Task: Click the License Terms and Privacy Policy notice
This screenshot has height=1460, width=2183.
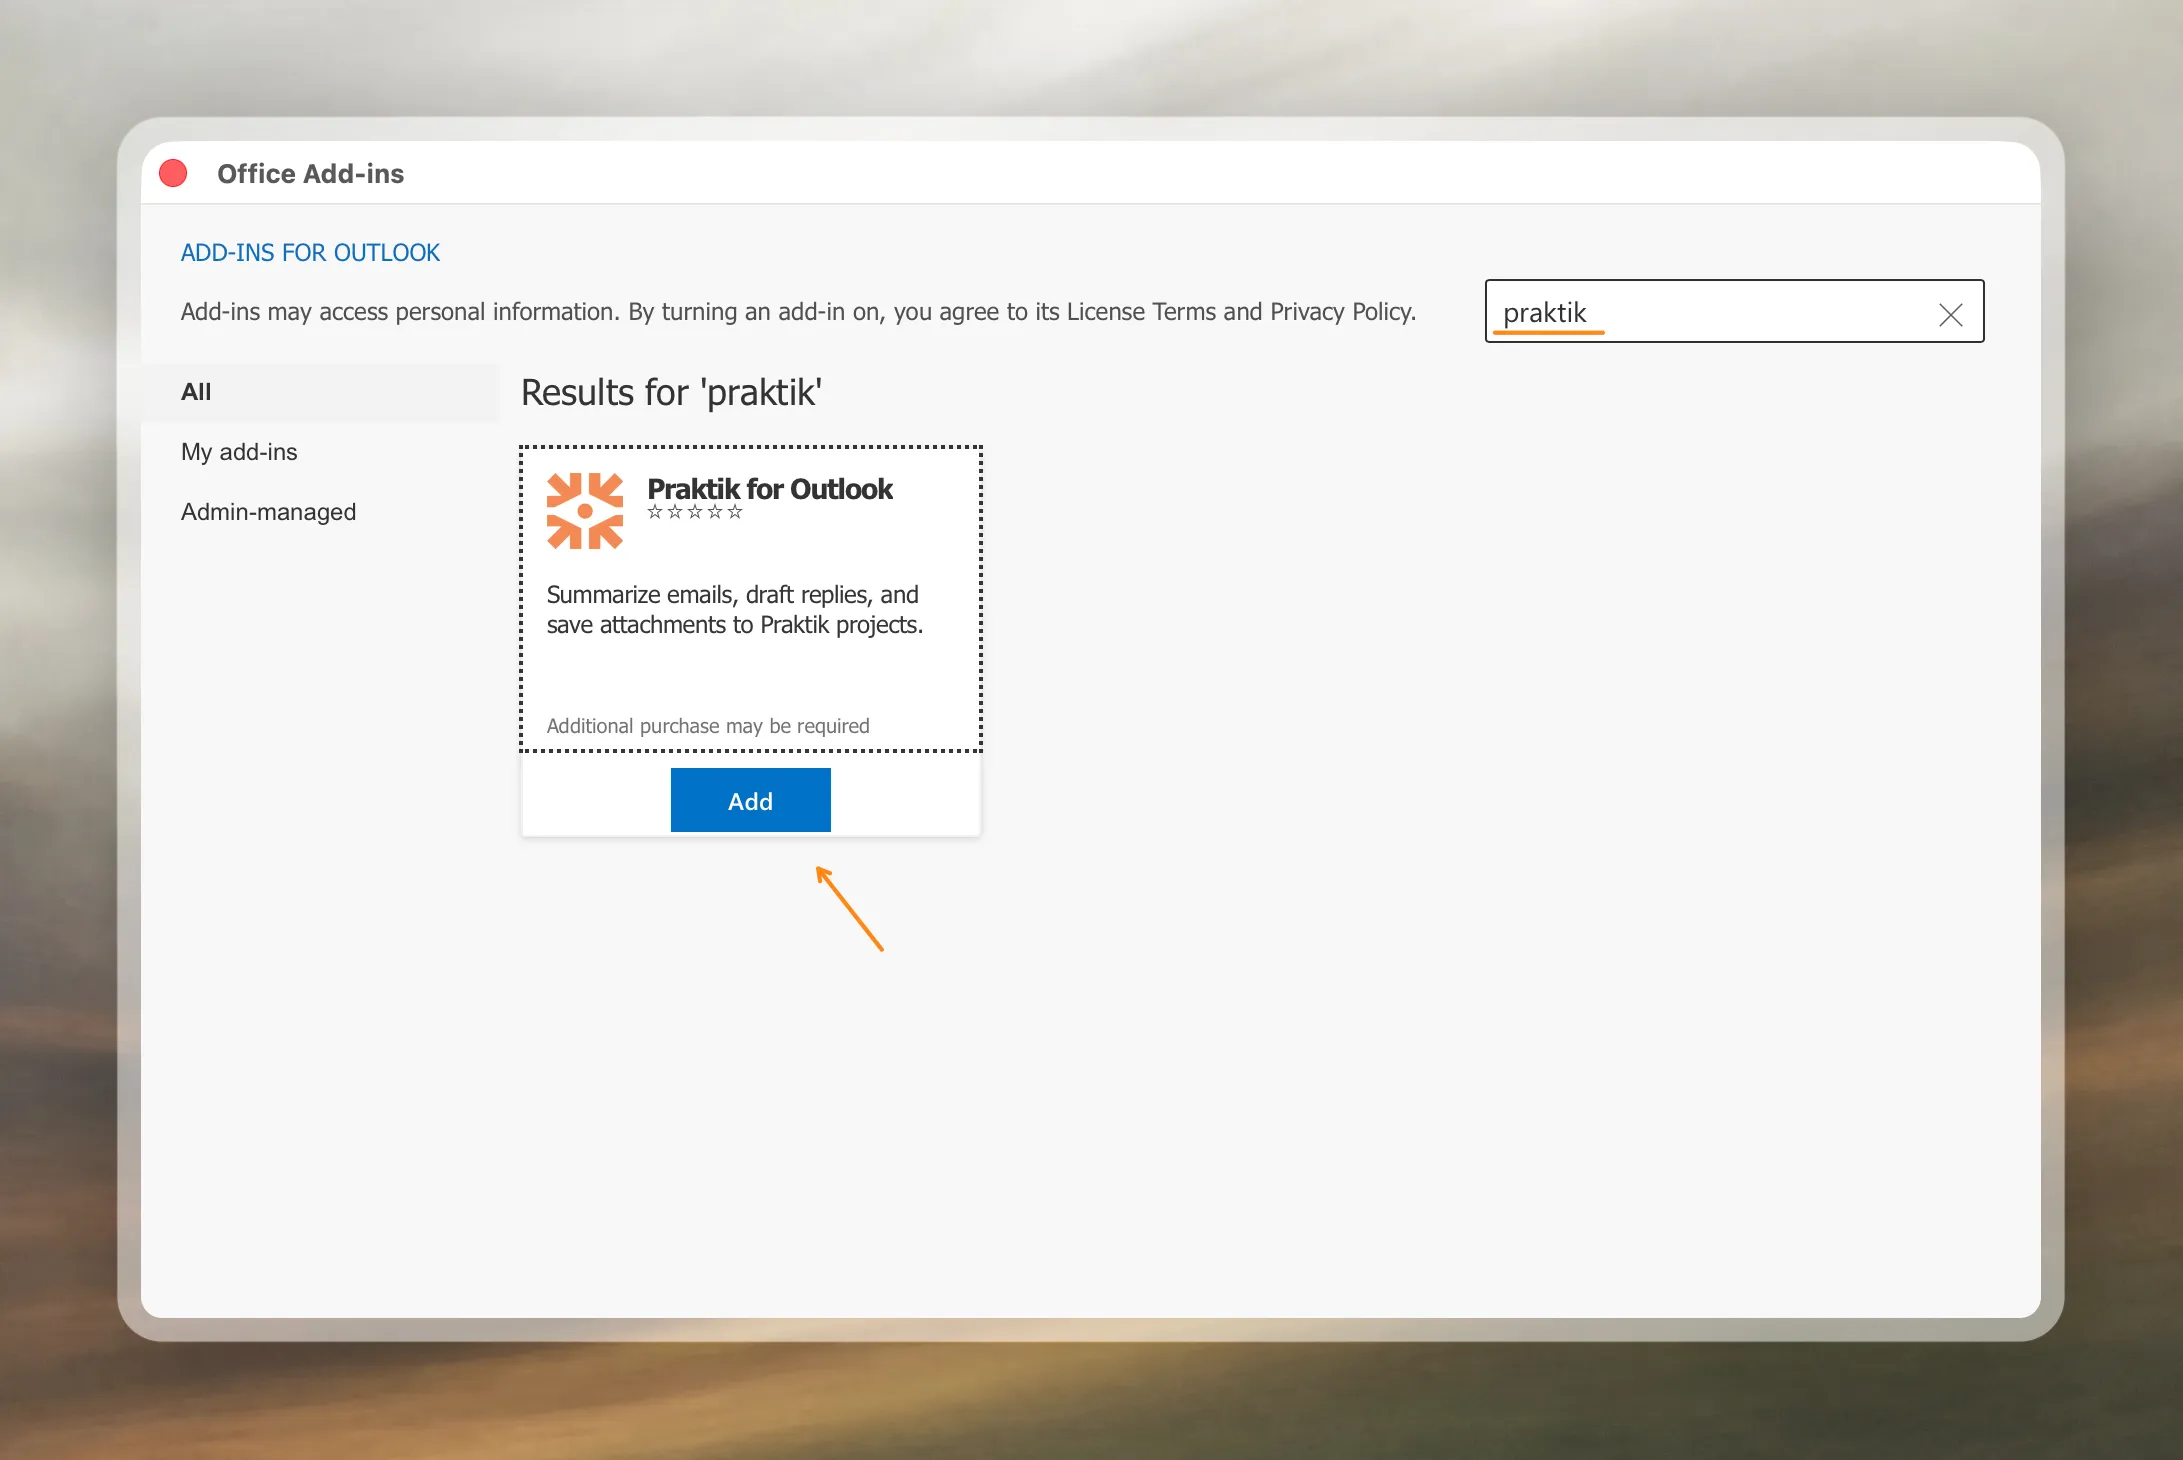Action: point(798,312)
